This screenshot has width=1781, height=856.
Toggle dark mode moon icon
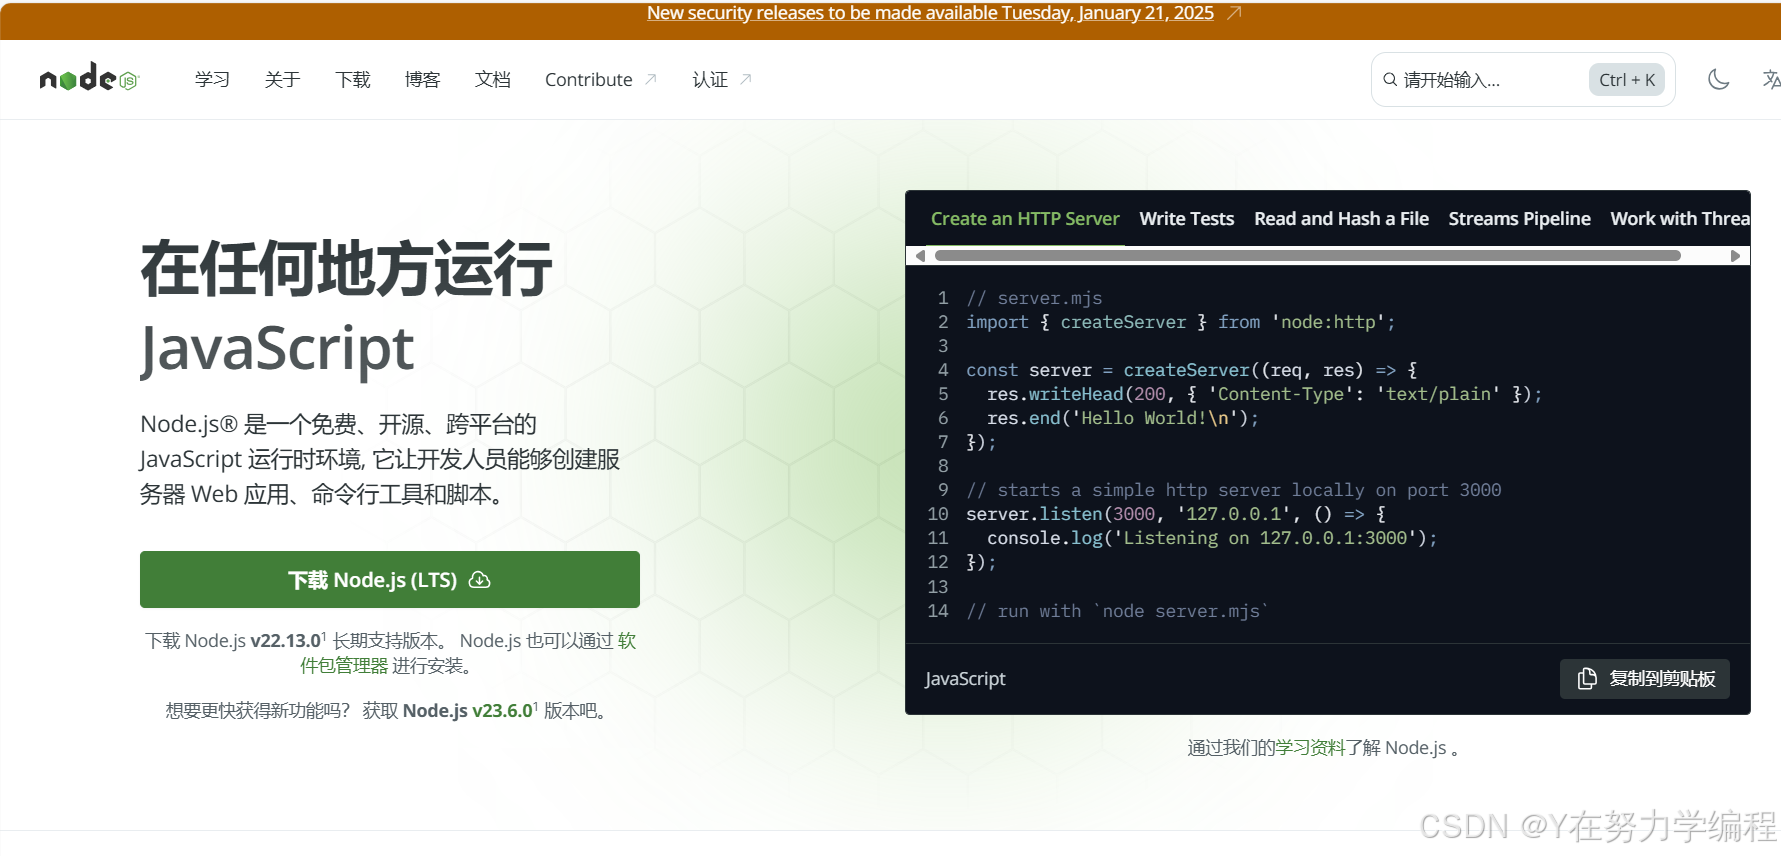[x=1718, y=80]
